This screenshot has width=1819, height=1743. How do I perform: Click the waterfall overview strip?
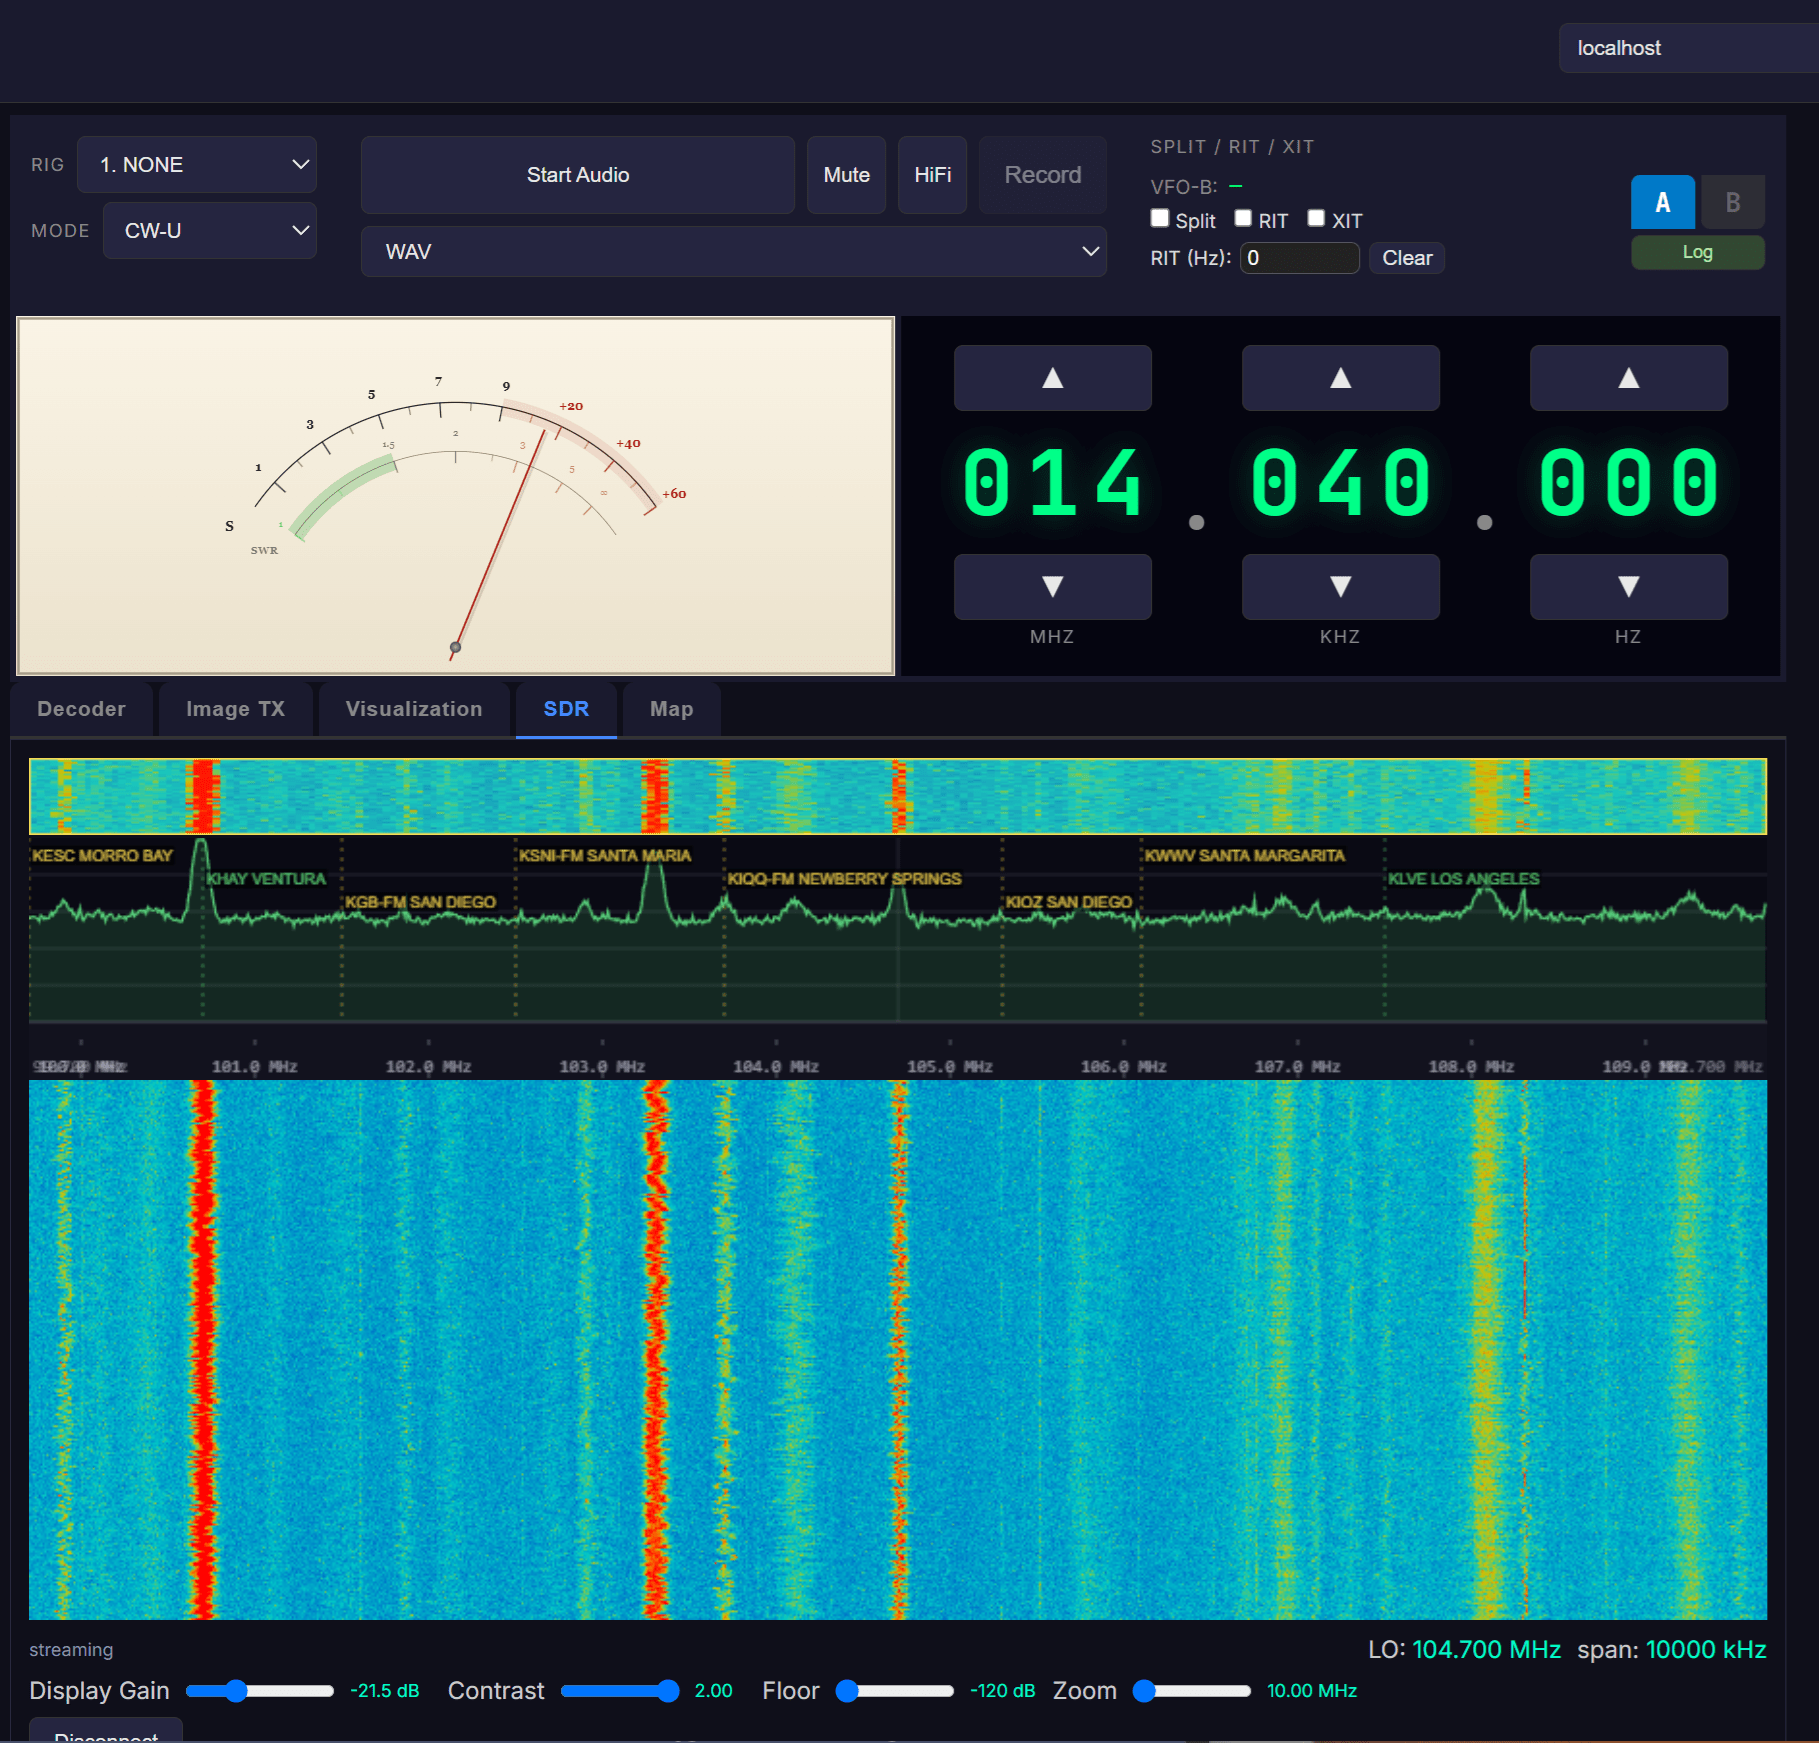898,796
